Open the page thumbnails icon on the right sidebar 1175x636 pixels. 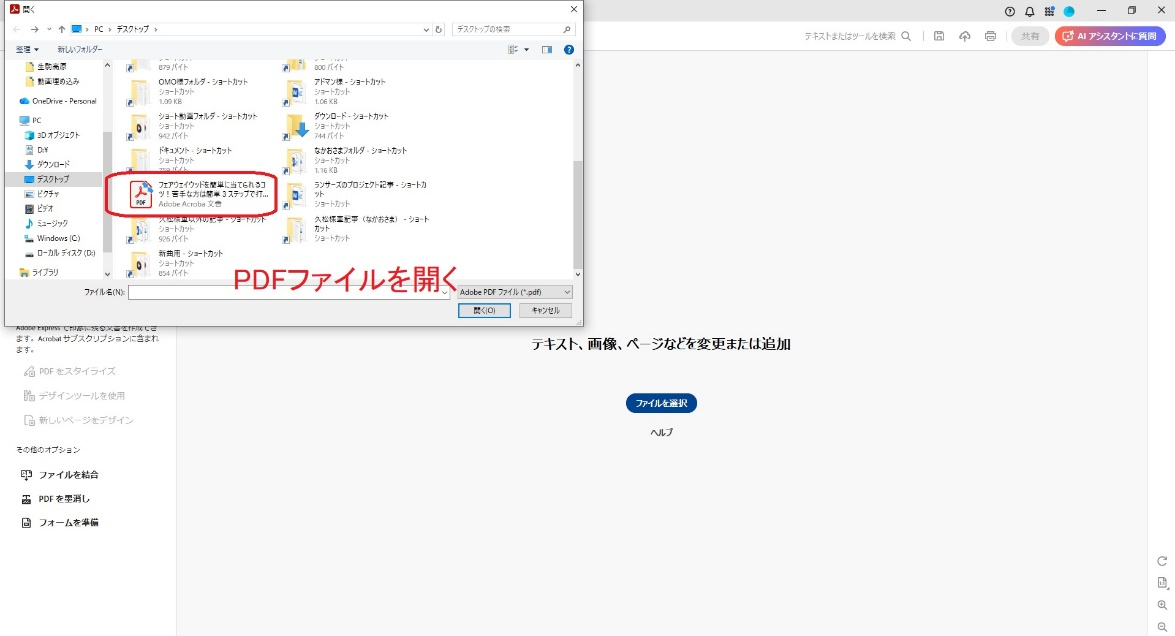[1164, 582]
